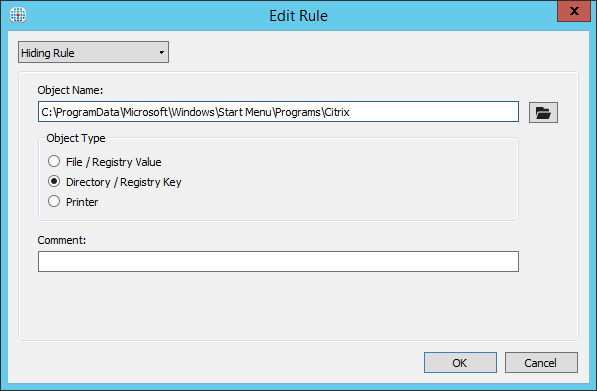
Task: Select the File / Registry Value radio button
Action: (54, 161)
